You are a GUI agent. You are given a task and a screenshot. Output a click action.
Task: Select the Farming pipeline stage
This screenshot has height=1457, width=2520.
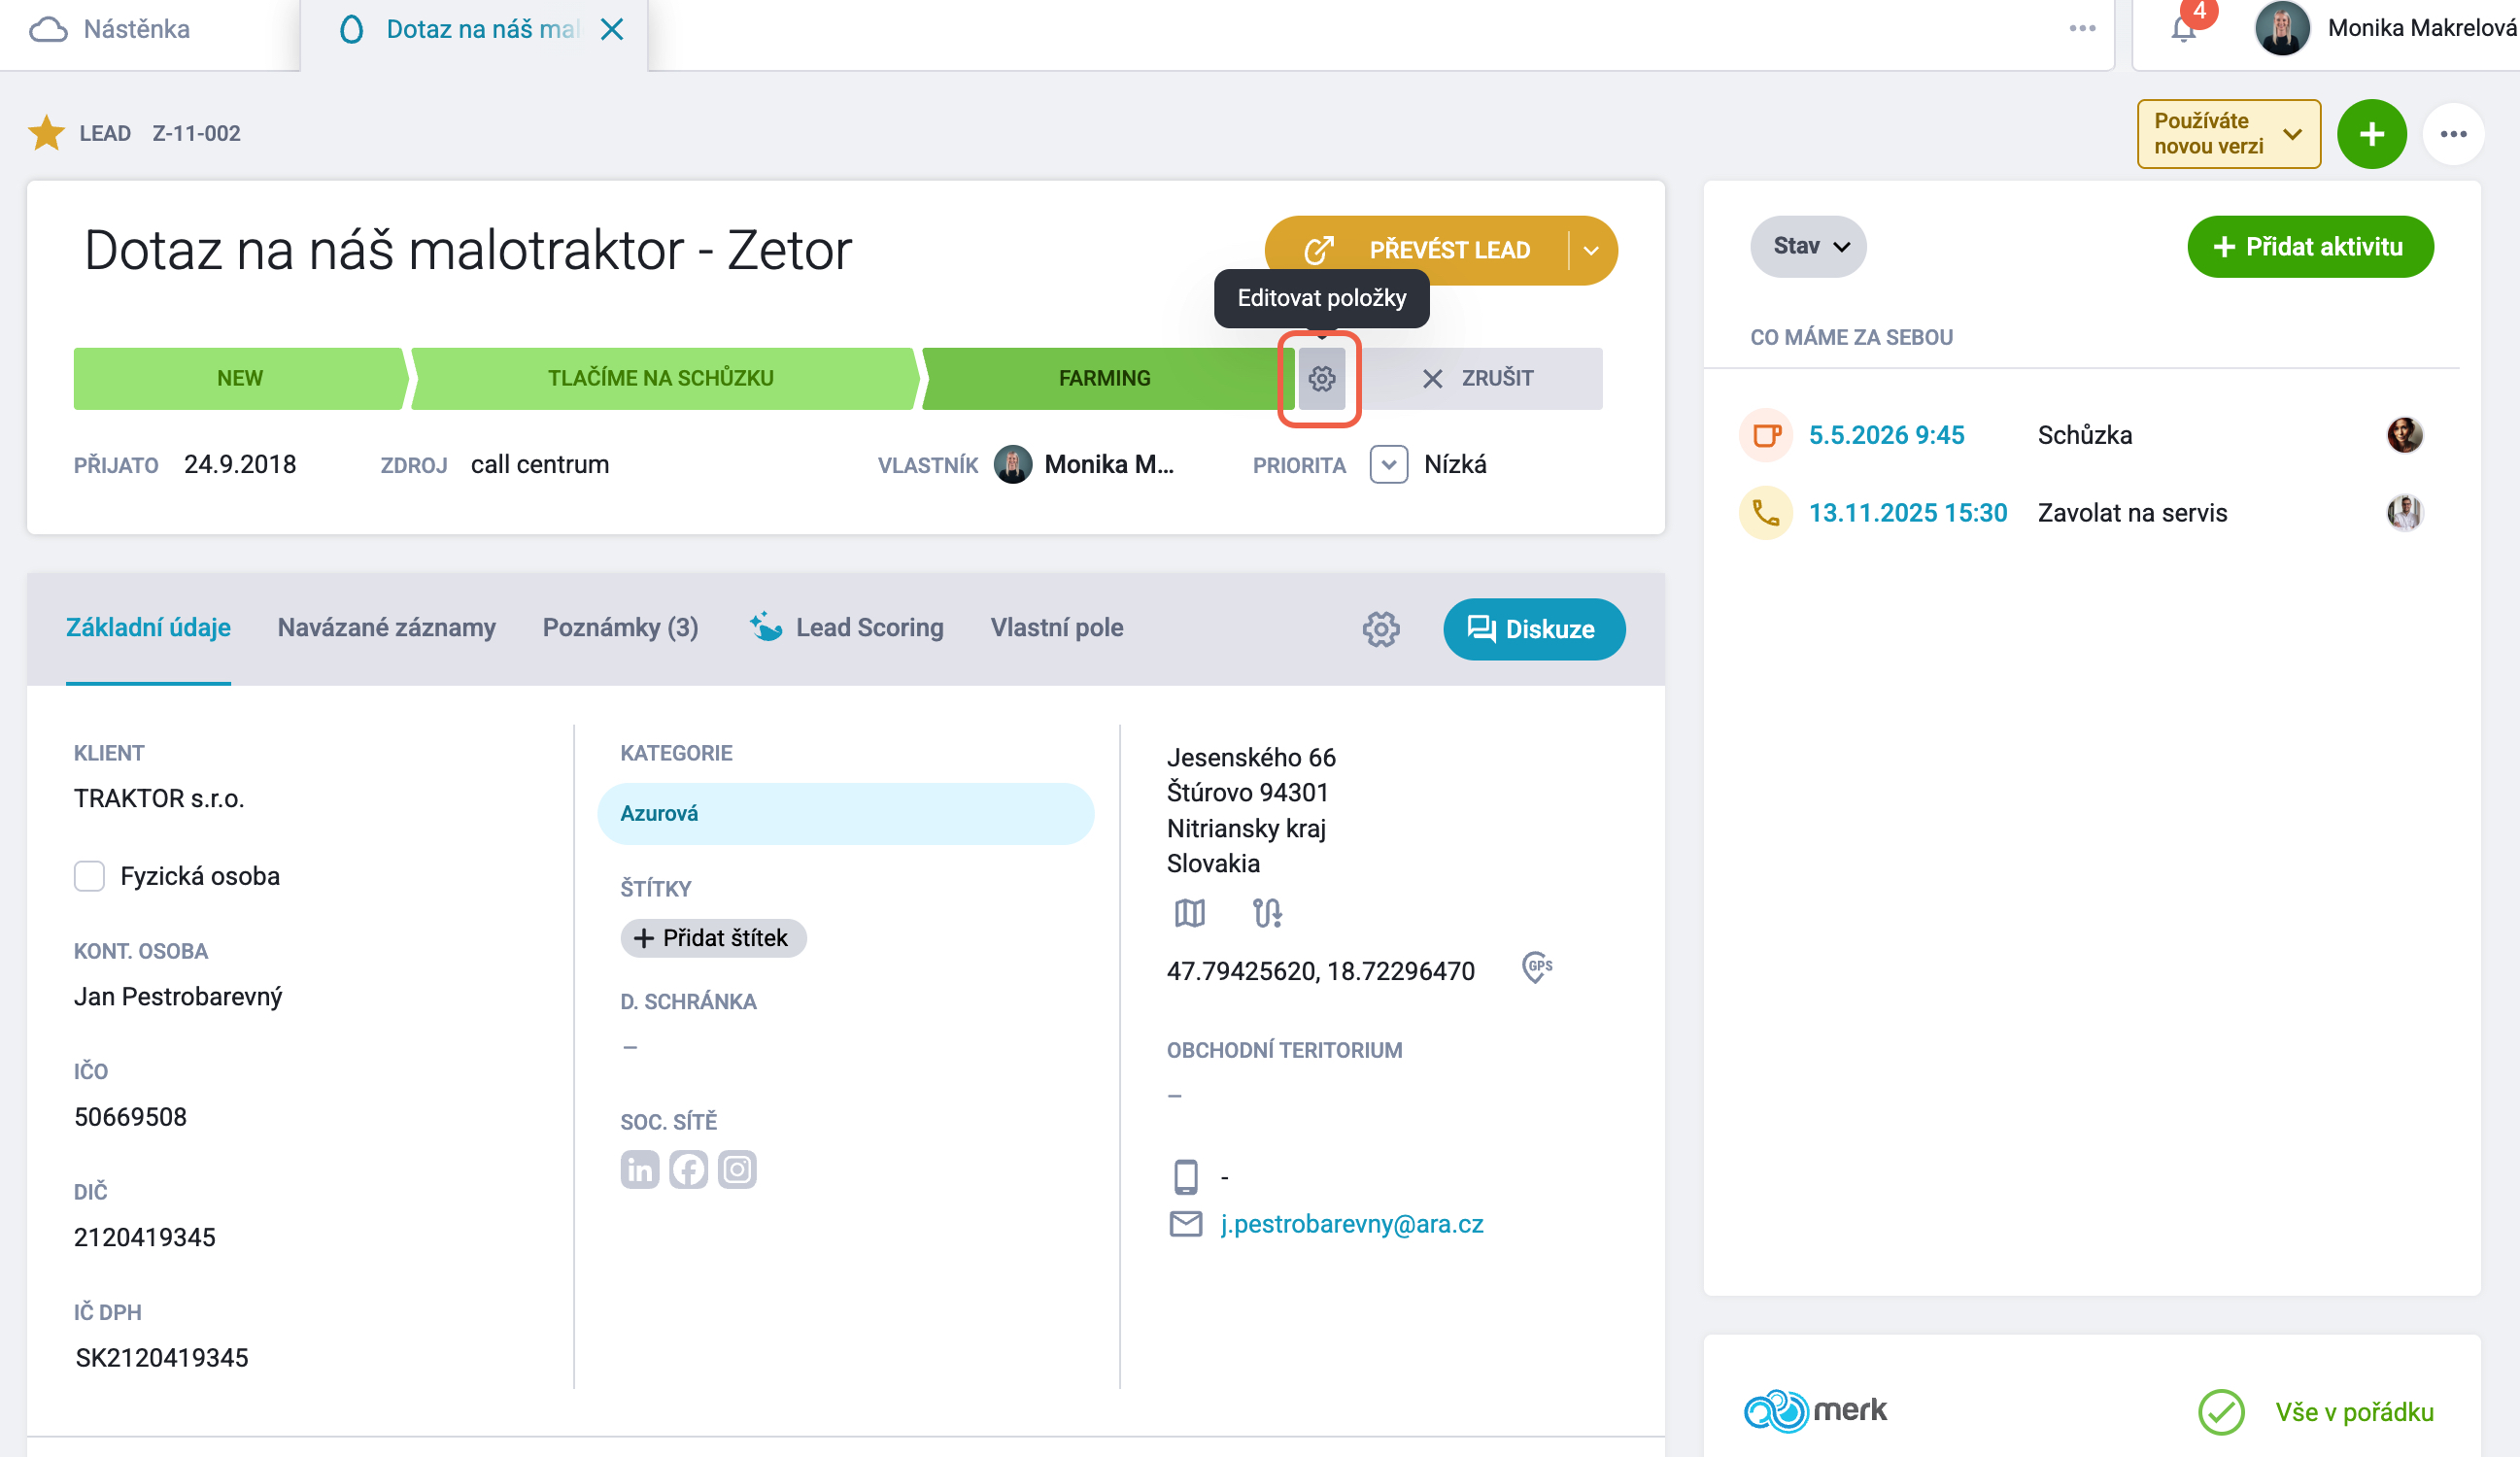[x=1104, y=379]
